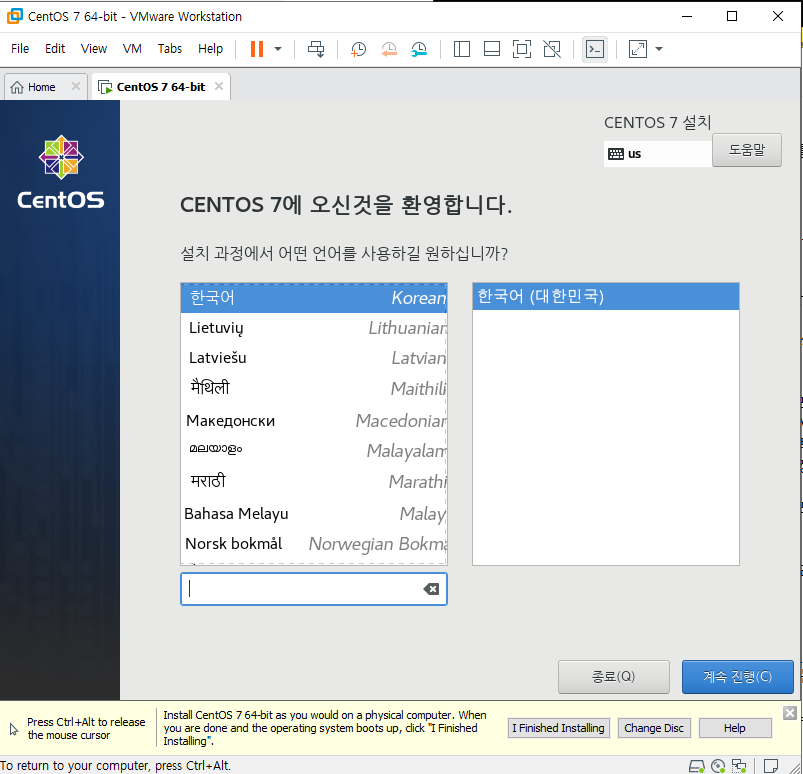Open the VM menu
Image resolution: width=803 pixels, height=774 pixels.
coord(132,49)
